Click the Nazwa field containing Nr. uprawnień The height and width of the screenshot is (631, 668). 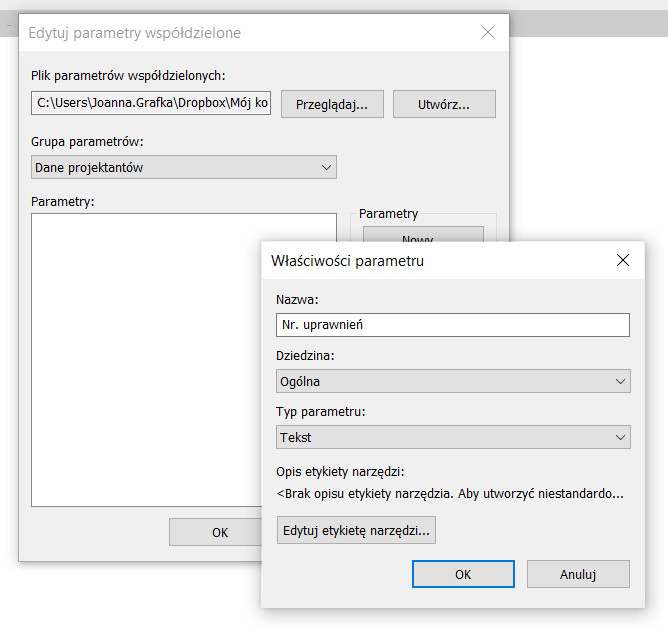[452, 325]
